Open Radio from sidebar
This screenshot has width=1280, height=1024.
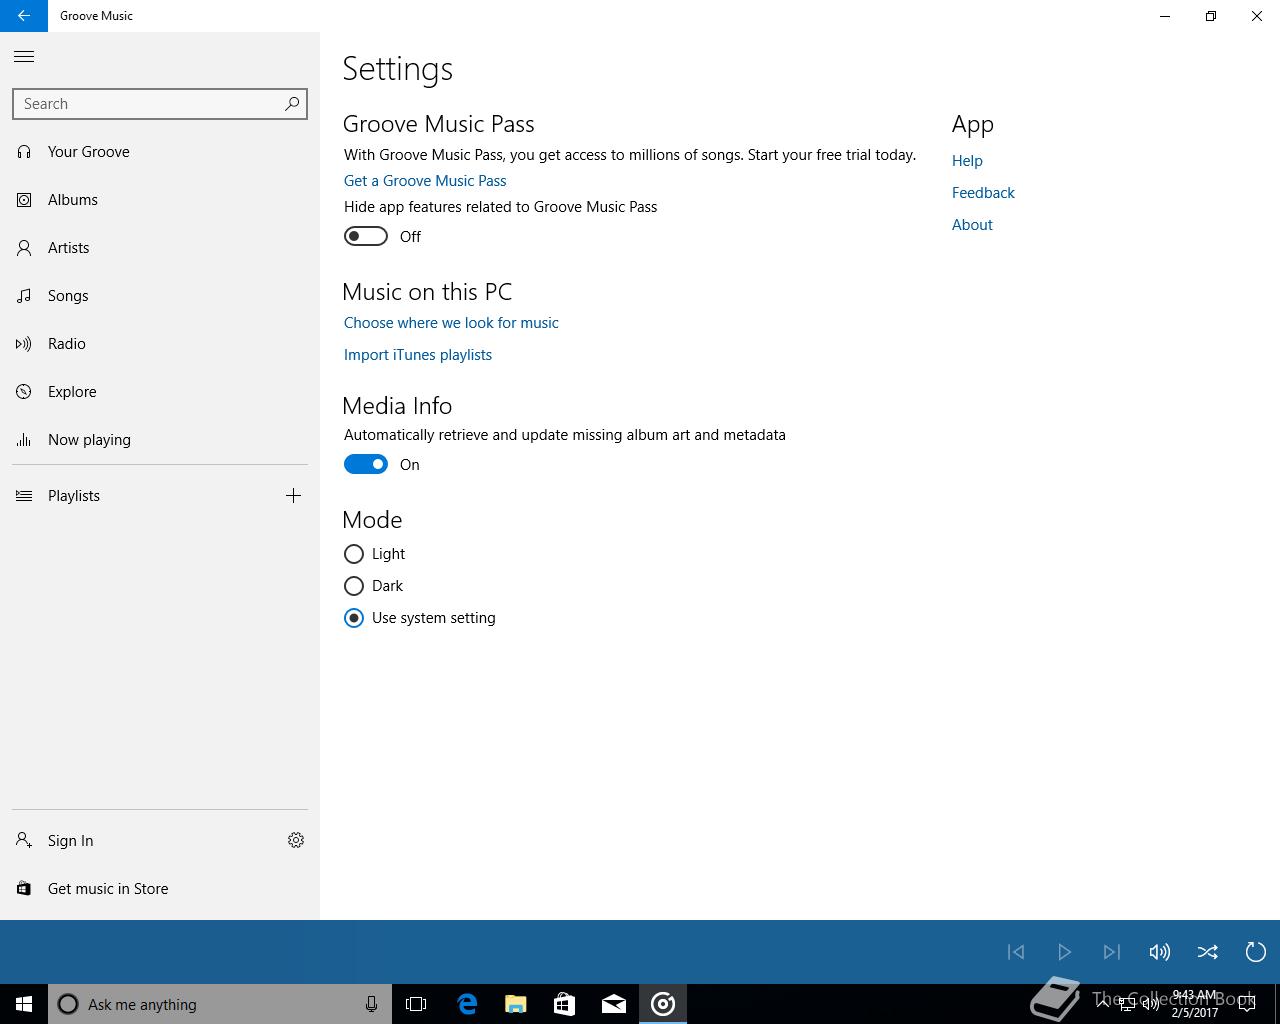coord(160,344)
